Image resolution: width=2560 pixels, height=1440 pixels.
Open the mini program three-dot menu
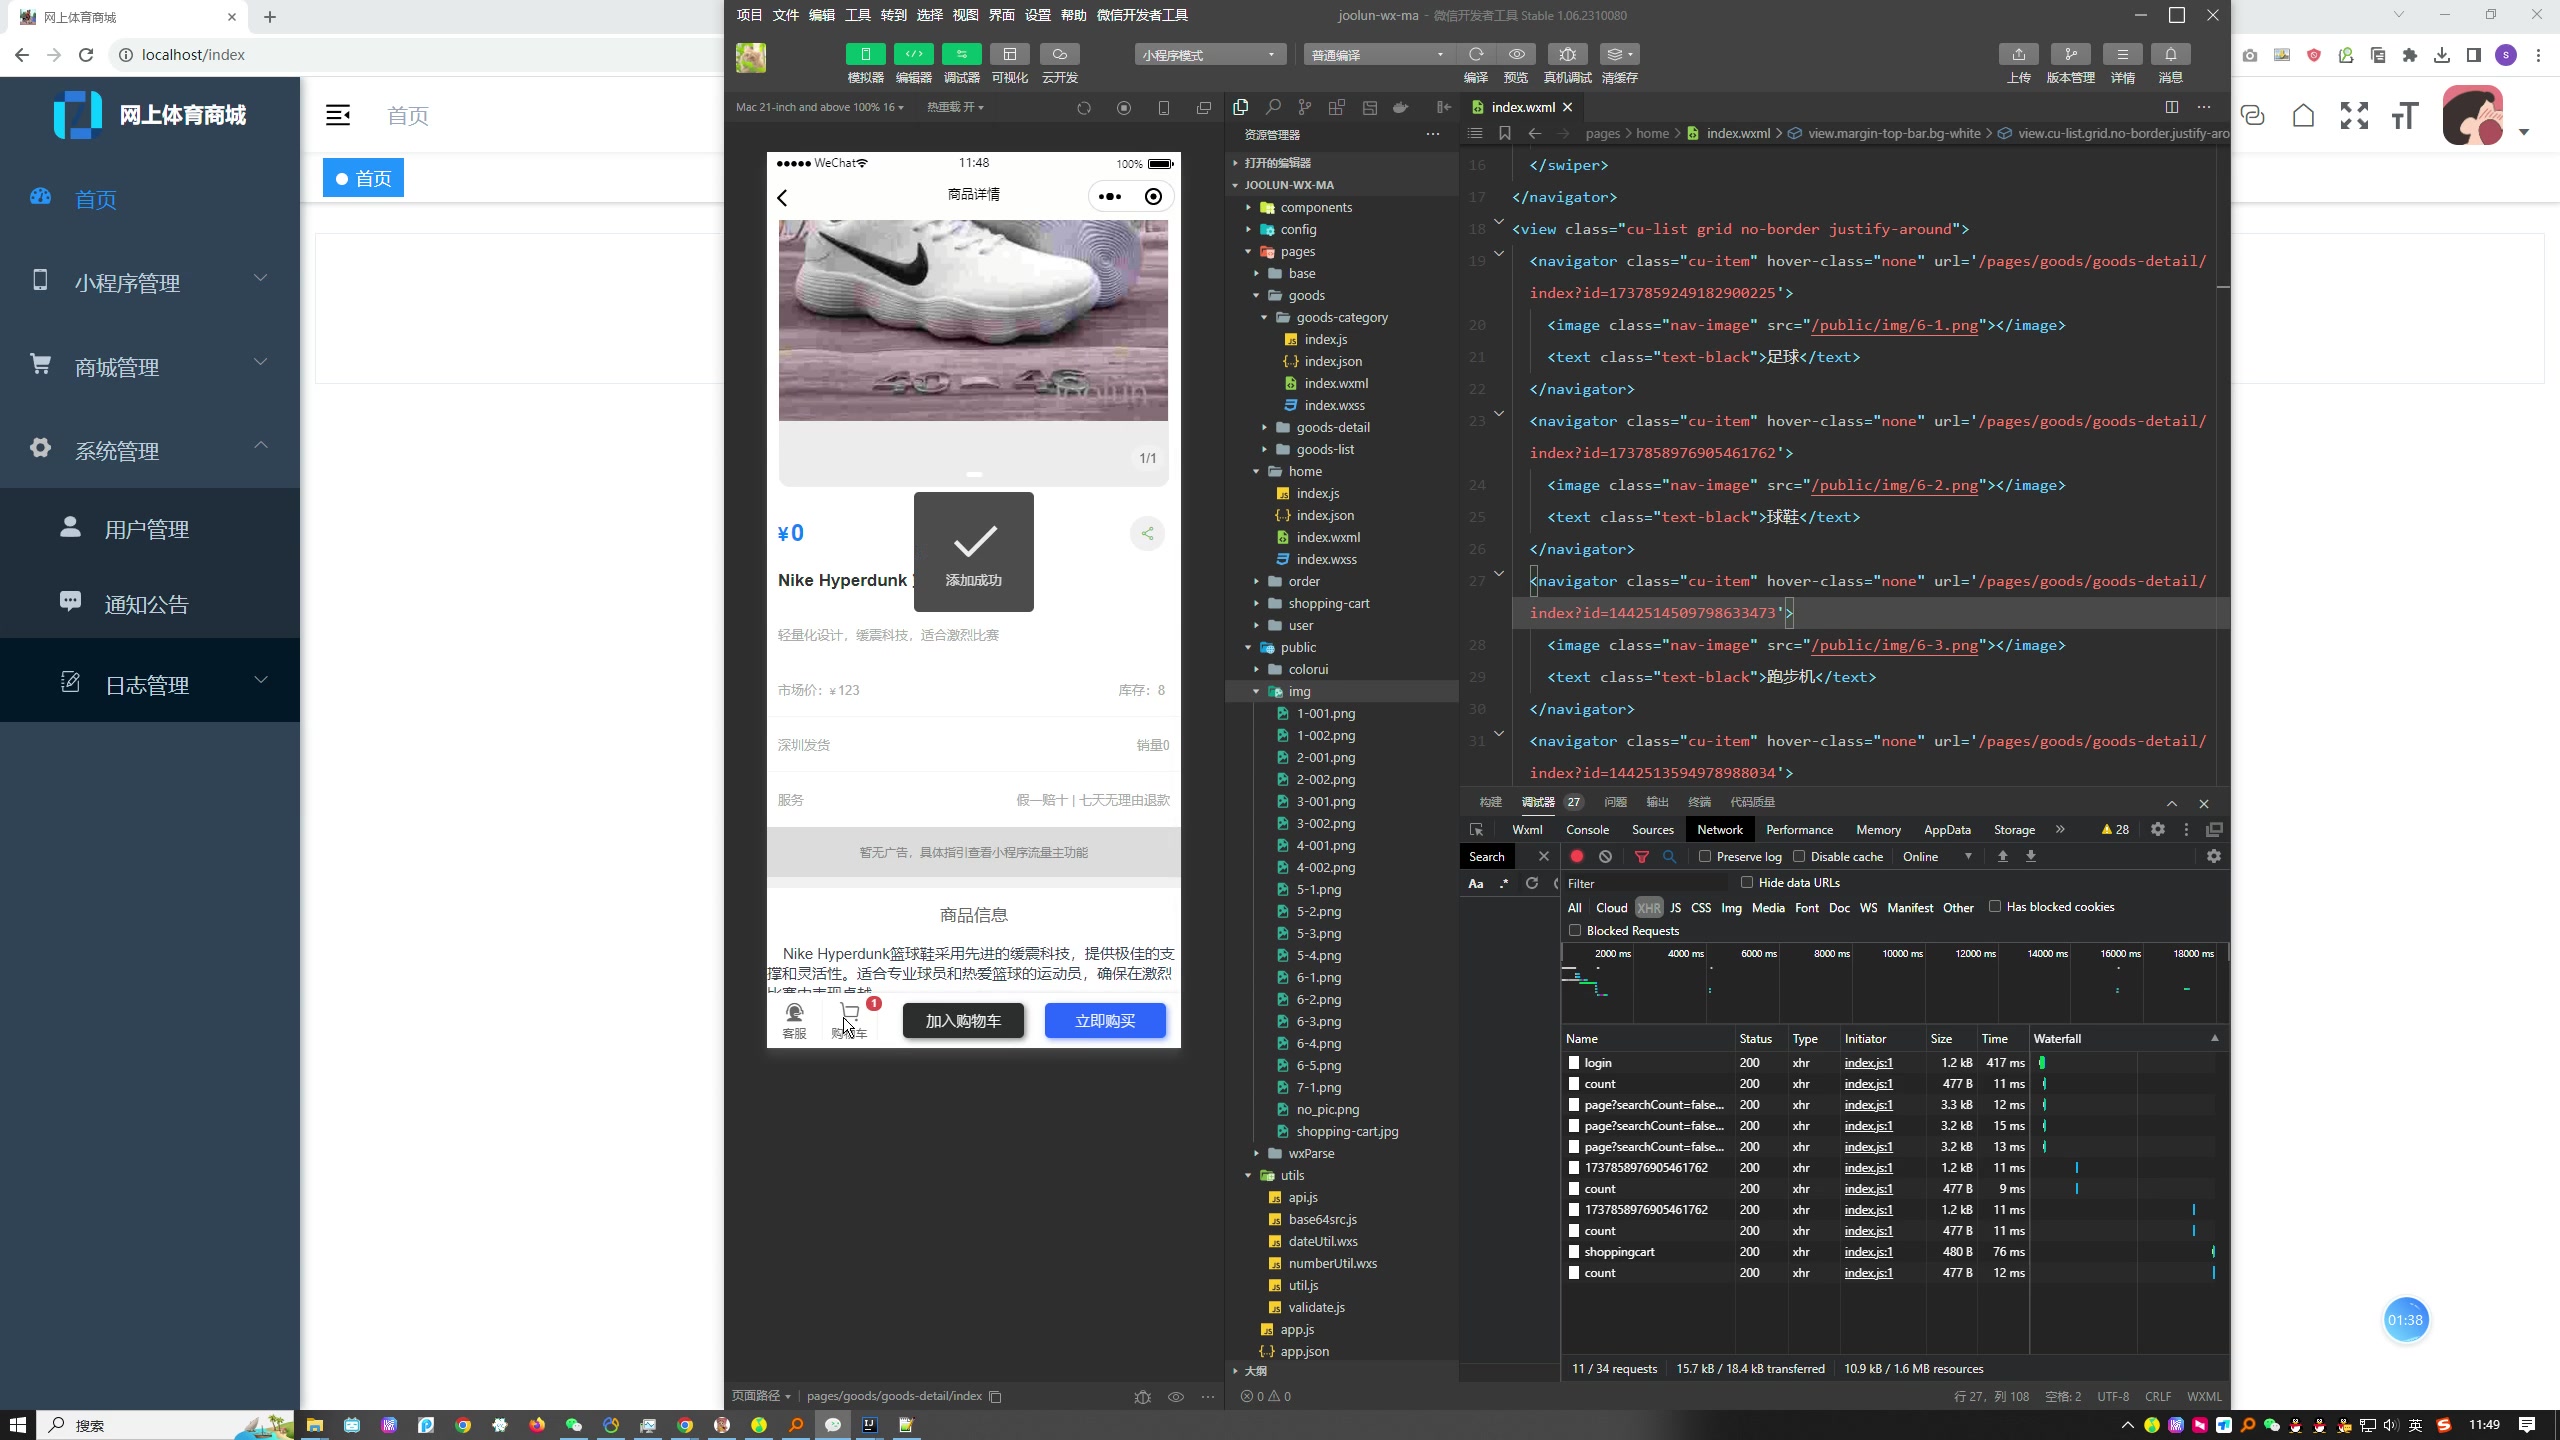pos(1109,196)
